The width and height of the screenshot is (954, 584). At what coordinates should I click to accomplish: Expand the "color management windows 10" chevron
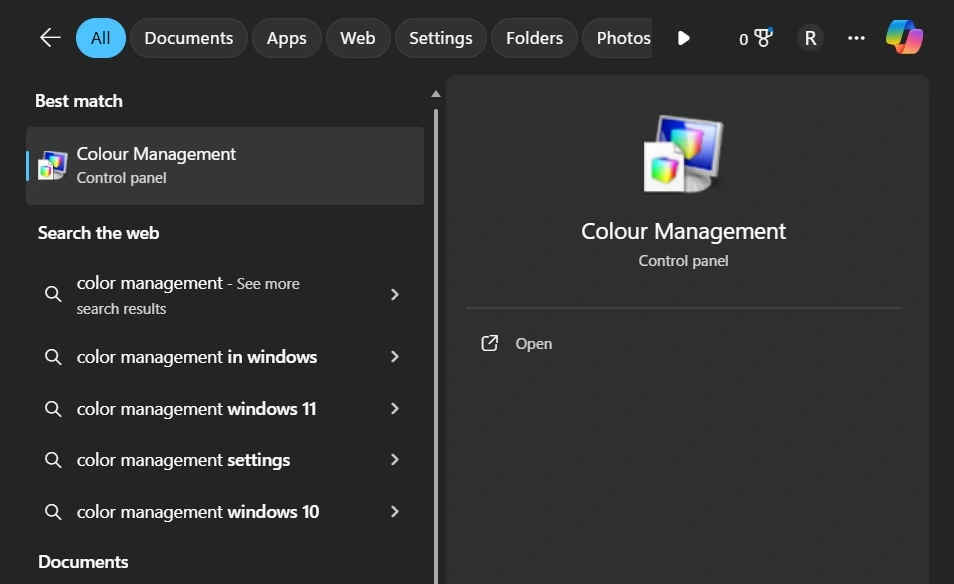coord(394,511)
